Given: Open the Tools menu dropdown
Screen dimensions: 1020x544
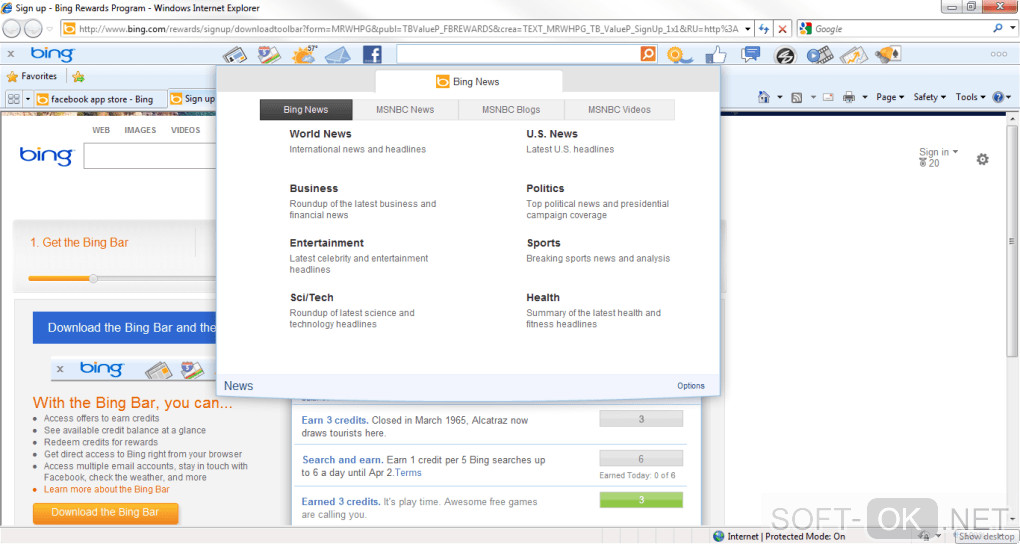Looking at the screenshot, I should pos(971,97).
